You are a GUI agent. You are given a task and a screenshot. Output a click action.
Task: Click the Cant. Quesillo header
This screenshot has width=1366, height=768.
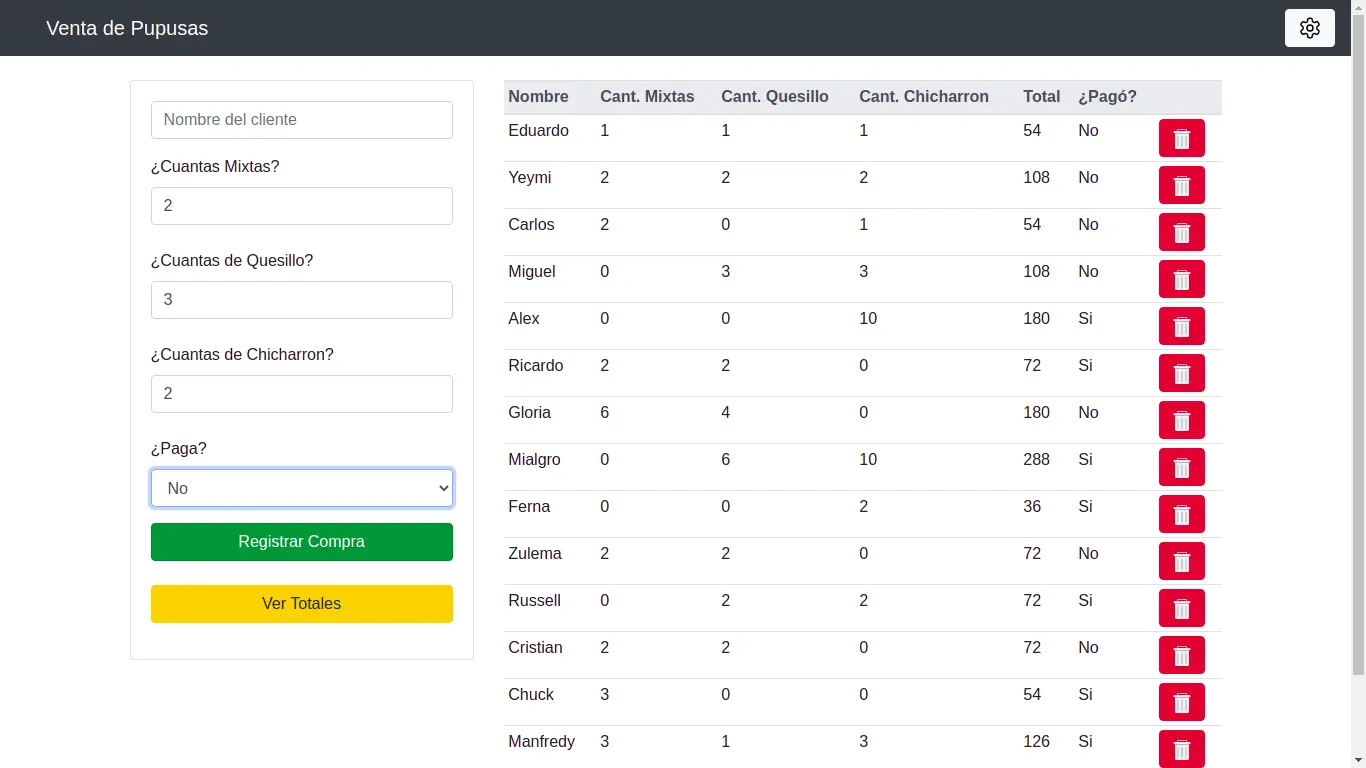pos(775,97)
